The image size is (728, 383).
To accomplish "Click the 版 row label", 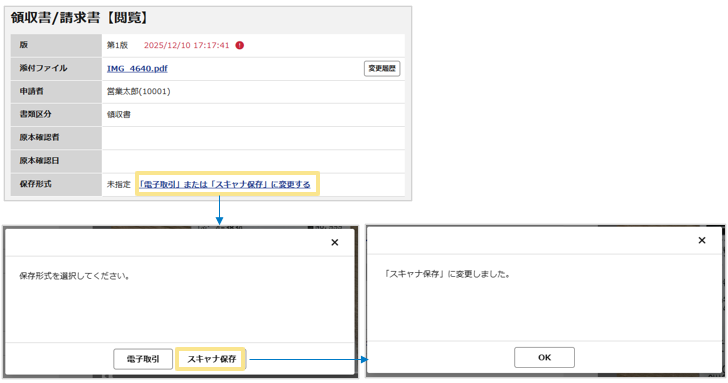I will click(x=24, y=45).
